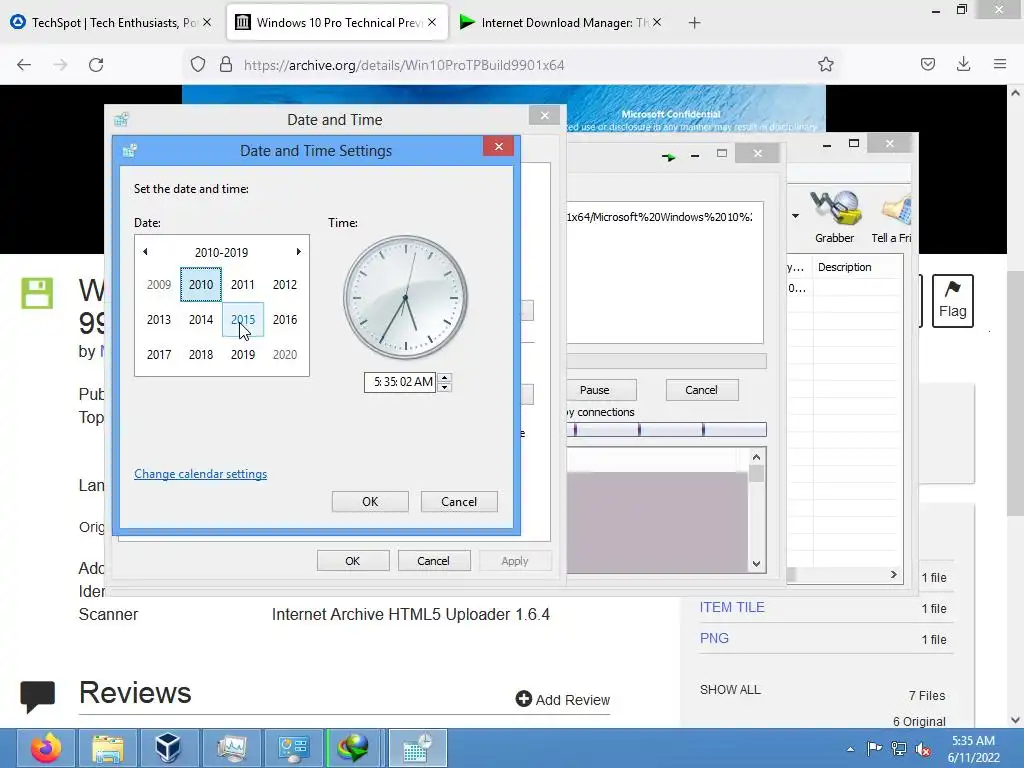Open Internet Download Manager taskbar icon

point(353,748)
